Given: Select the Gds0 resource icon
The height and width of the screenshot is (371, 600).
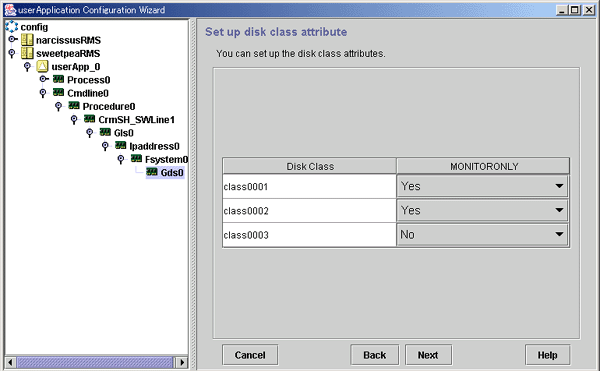Looking at the screenshot, I should click(x=152, y=172).
